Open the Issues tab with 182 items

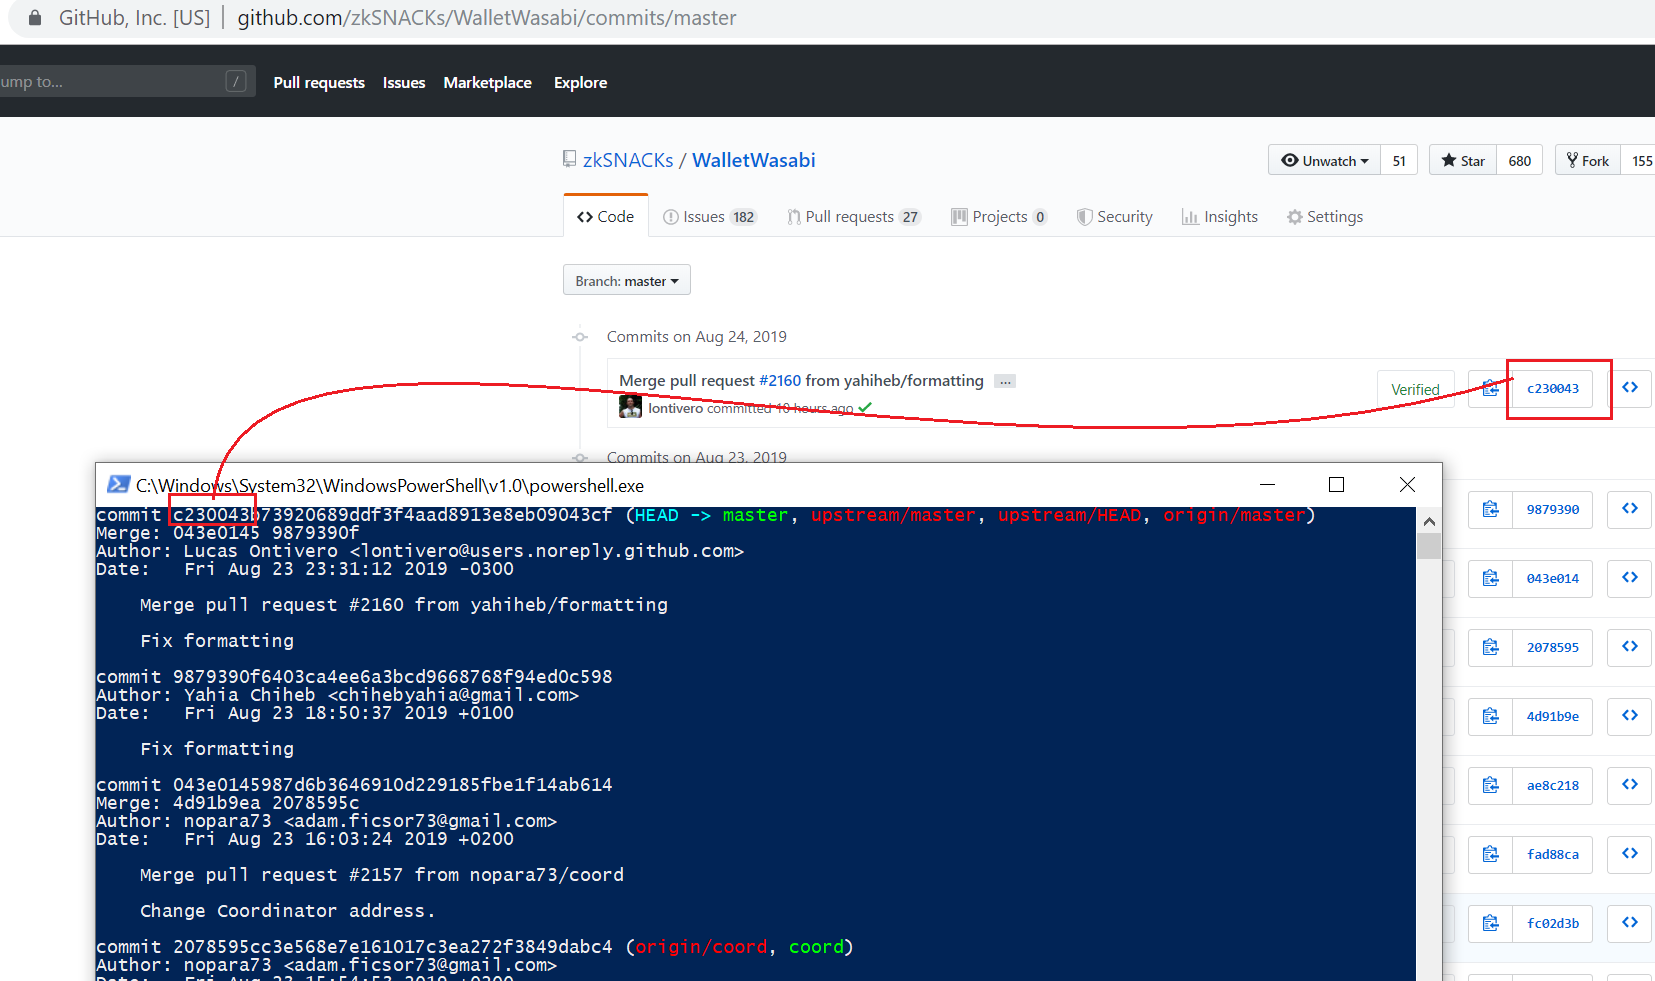[x=710, y=217]
